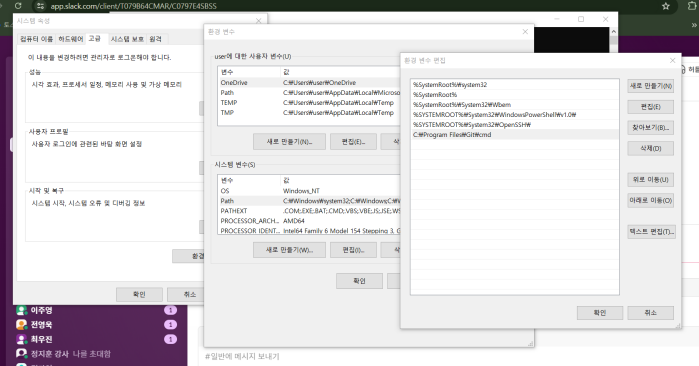The height and width of the screenshot is (366, 699).
Task: Click the 변수 column header in user variables
Action: (249, 72)
